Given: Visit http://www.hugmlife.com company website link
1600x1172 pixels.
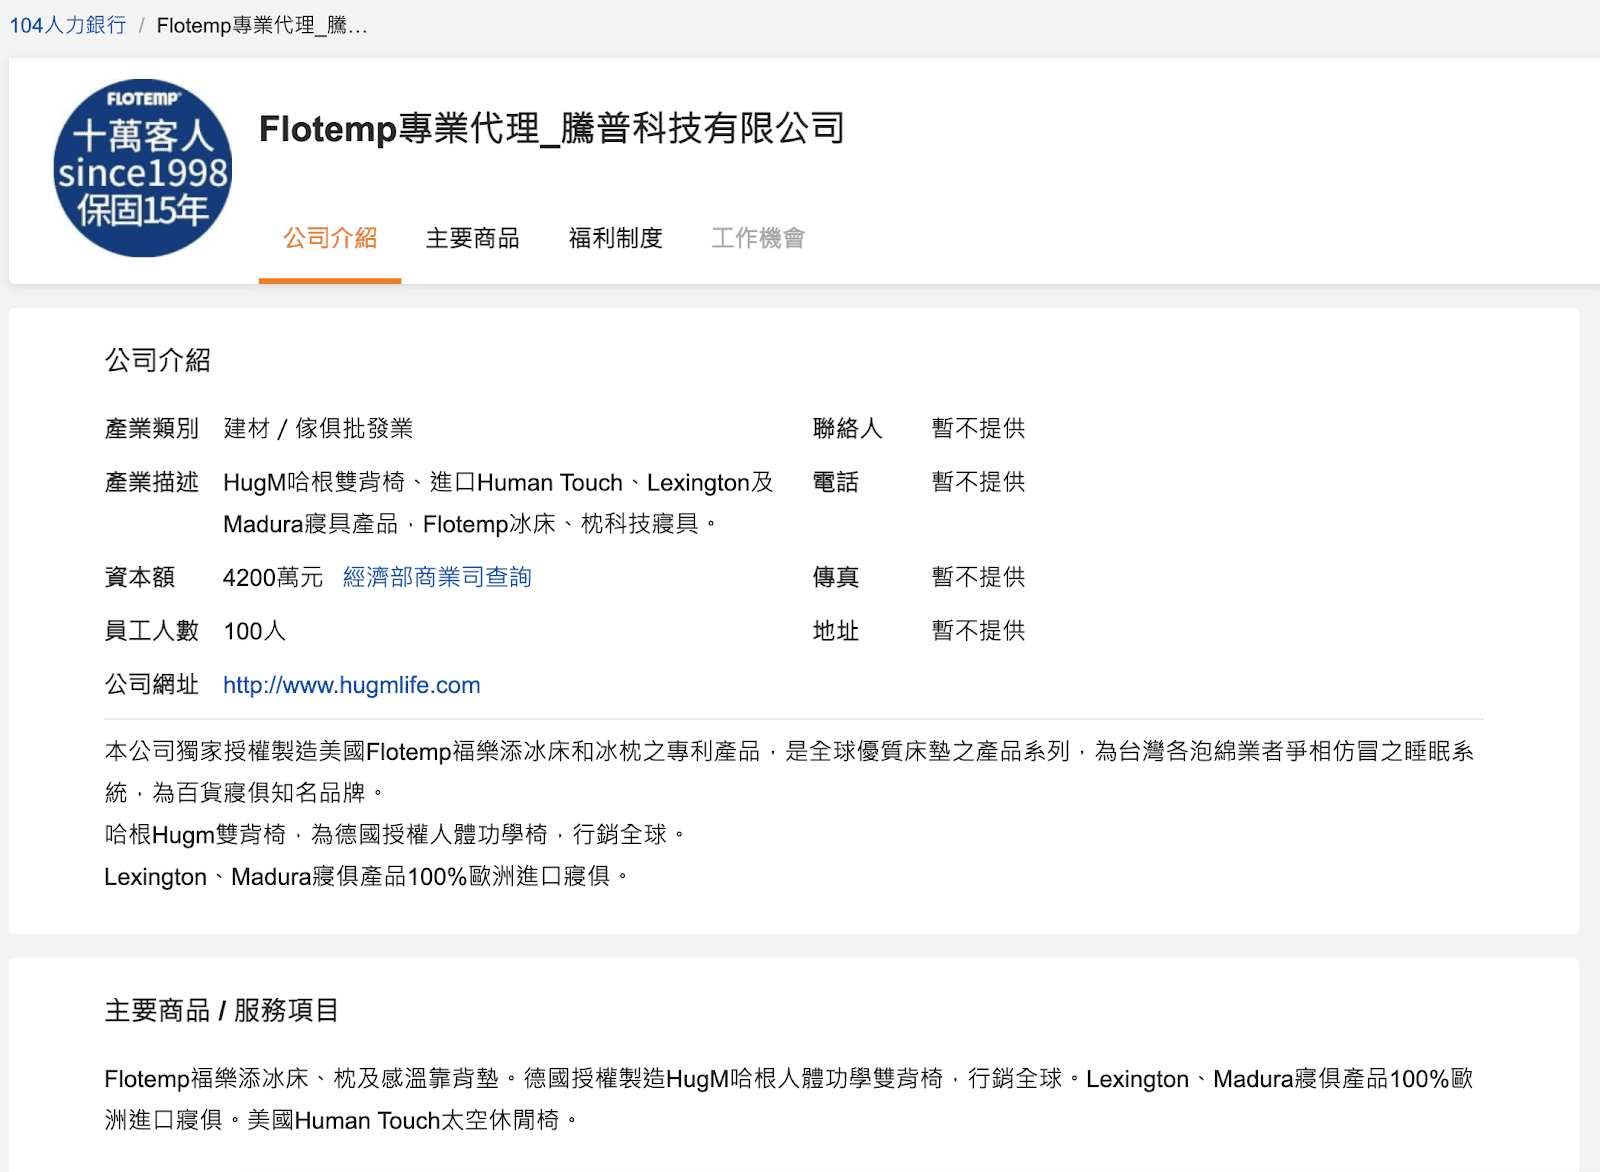Looking at the screenshot, I should [x=351, y=685].
